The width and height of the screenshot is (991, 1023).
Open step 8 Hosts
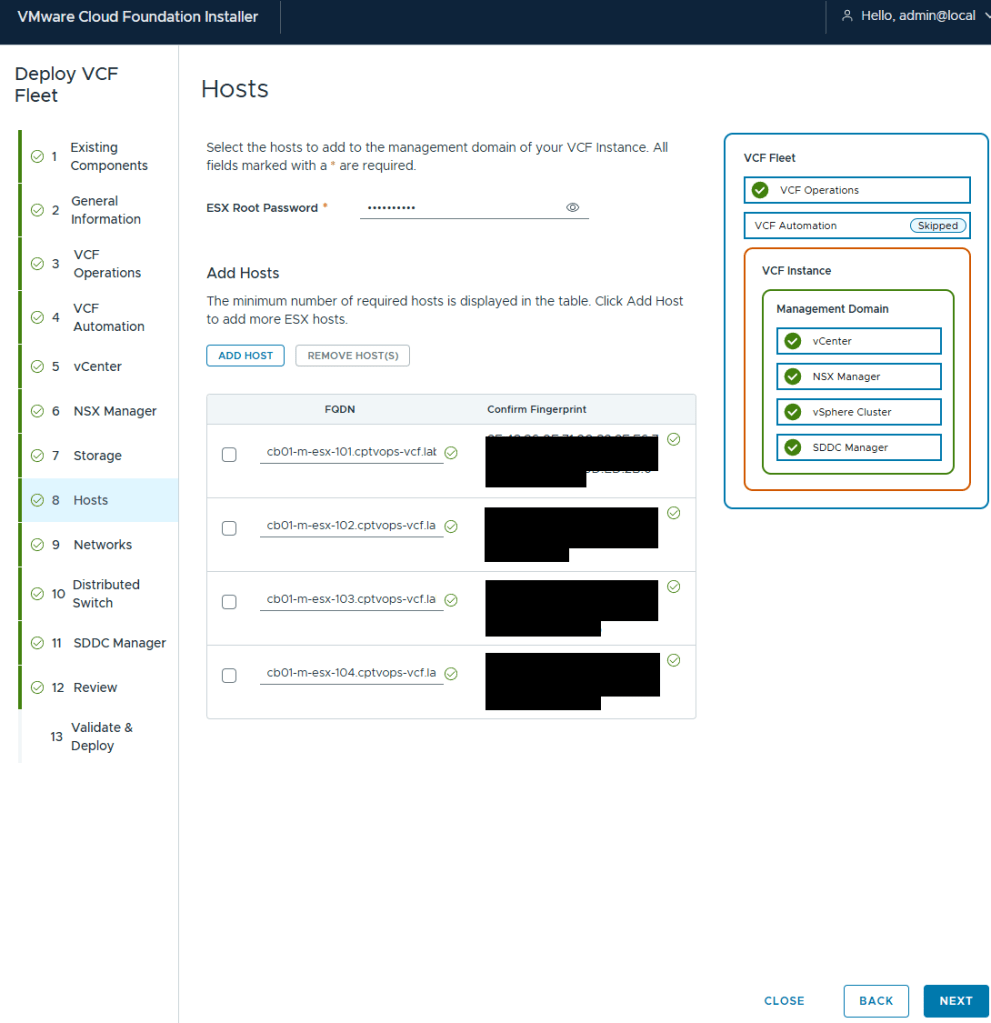tap(99, 500)
